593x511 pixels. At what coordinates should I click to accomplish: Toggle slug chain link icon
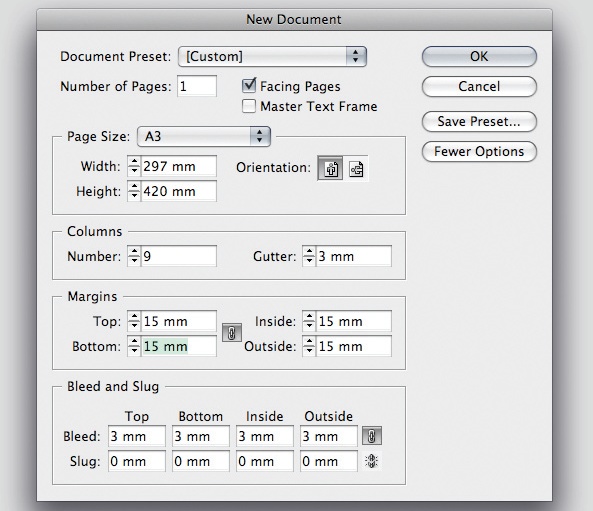click(371, 461)
